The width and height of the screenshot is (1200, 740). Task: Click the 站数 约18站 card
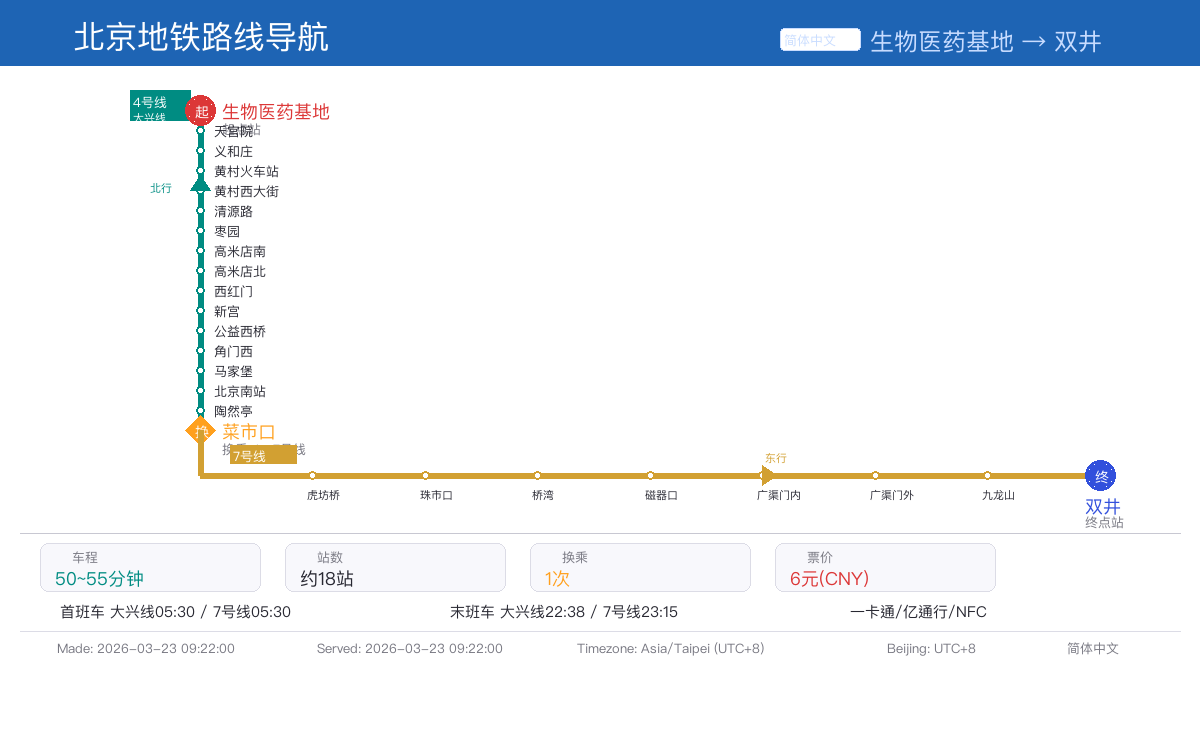point(395,568)
